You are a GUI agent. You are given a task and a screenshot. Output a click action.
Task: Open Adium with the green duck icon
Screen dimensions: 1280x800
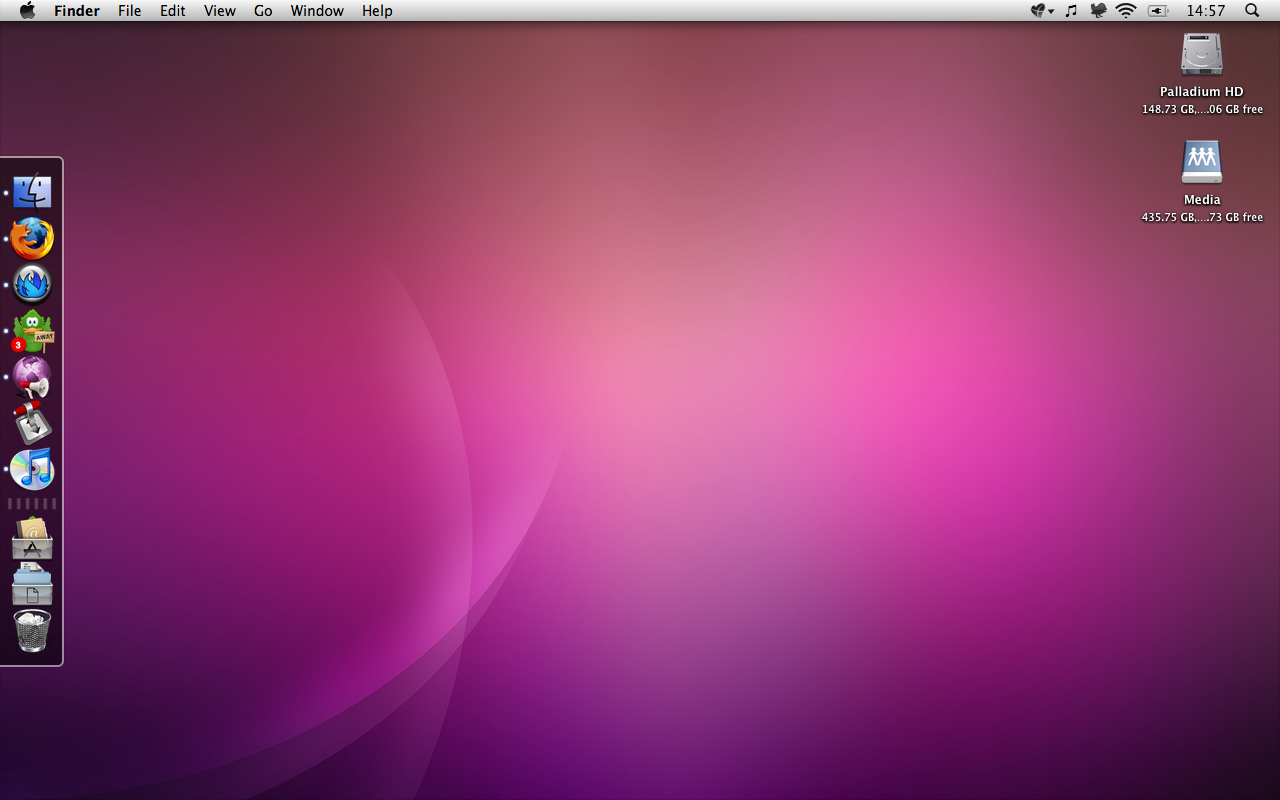pos(32,331)
